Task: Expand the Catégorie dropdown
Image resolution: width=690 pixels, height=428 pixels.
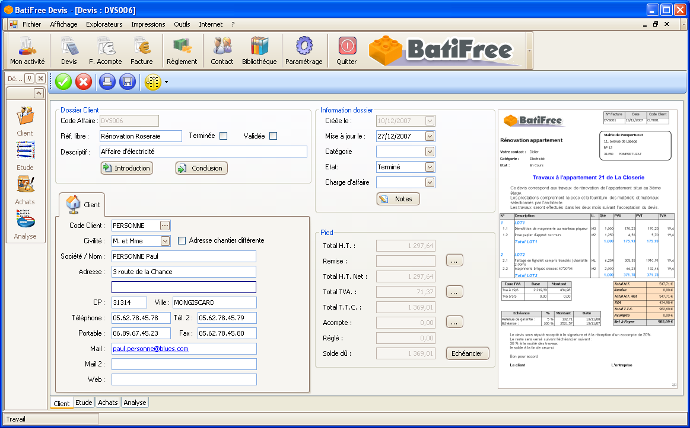Action: 429,151
